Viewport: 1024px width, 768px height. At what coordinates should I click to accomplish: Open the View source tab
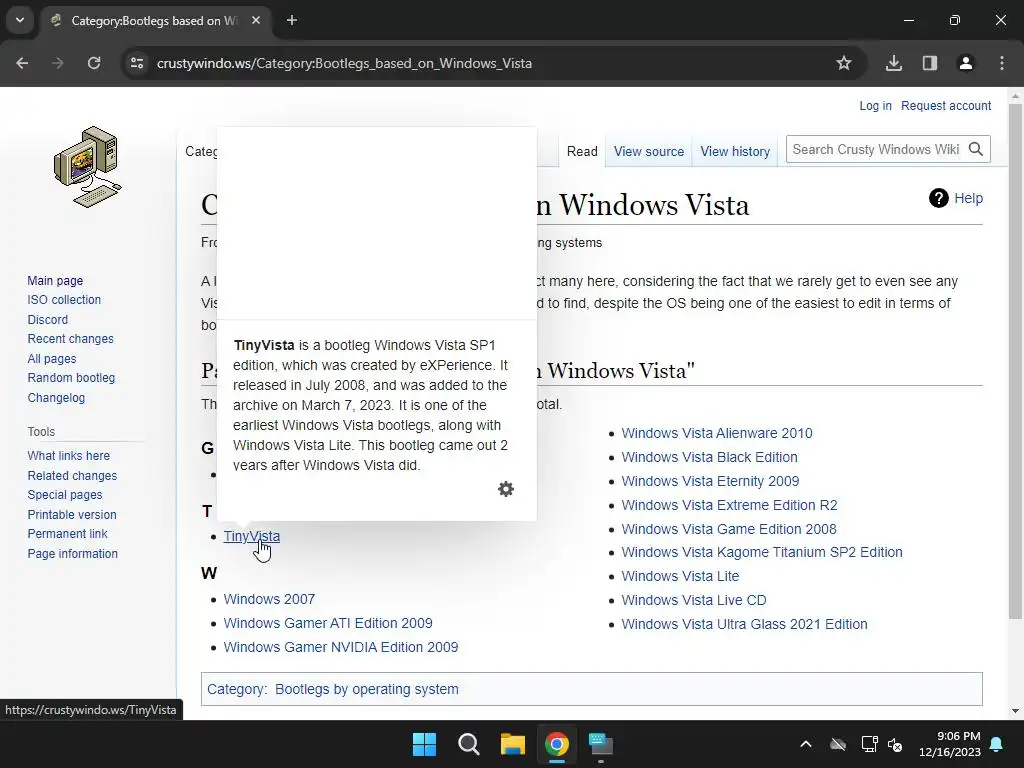[648, 152]
